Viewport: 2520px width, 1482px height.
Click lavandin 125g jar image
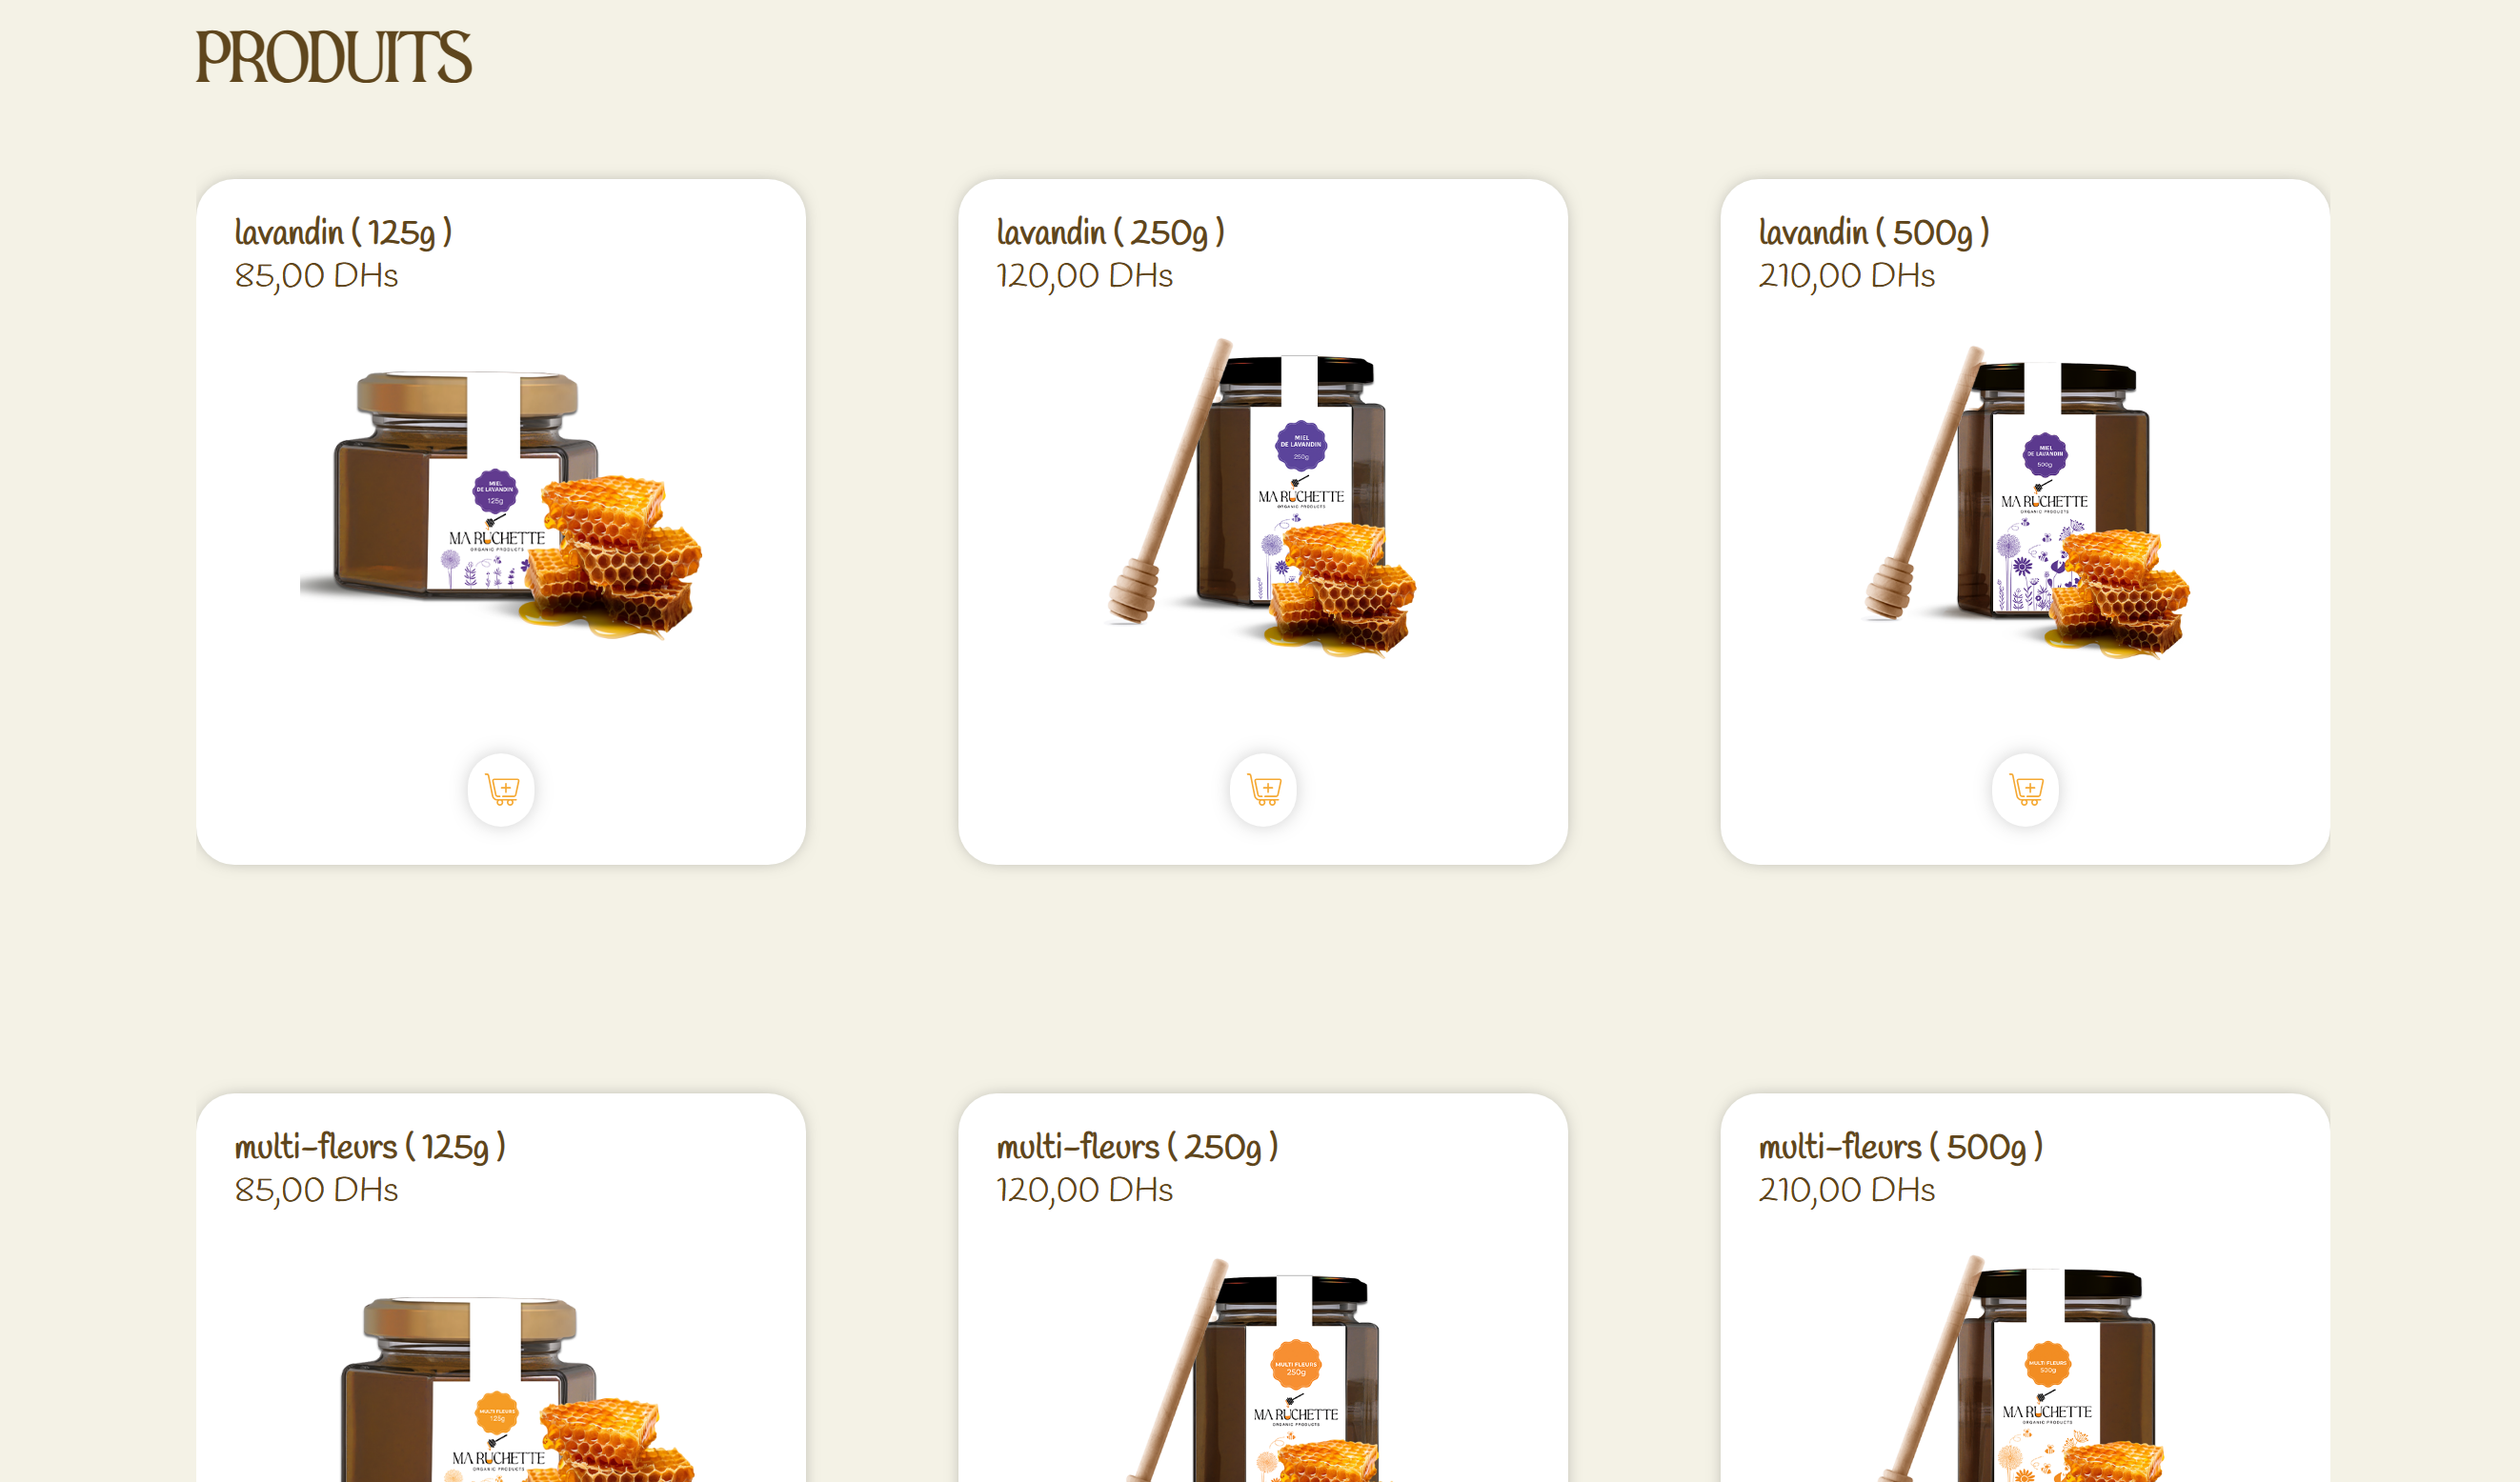[x=501, y=505]
